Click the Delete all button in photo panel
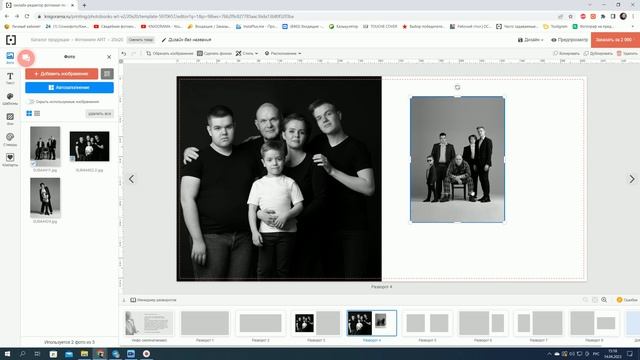Viewport: 640px width, 360px height. pos(100,113)
